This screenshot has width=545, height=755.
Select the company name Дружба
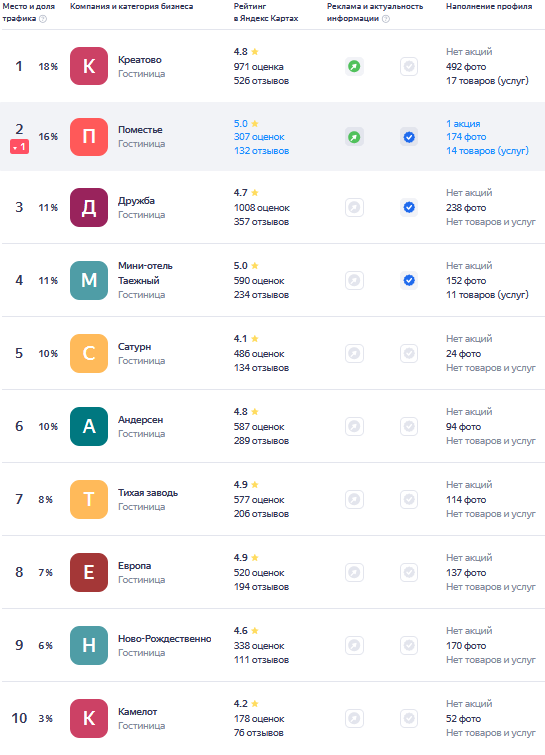tap(136, 201)
